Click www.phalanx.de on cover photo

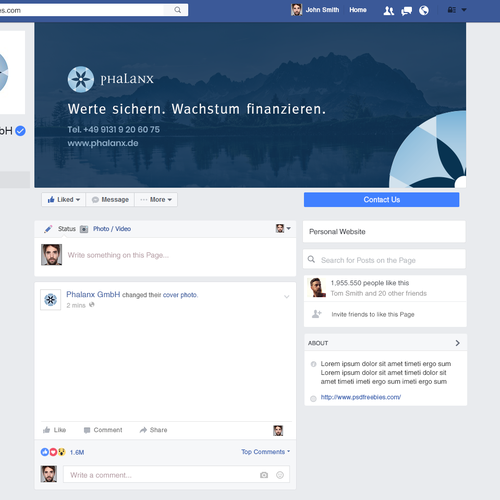coord(103,143)
